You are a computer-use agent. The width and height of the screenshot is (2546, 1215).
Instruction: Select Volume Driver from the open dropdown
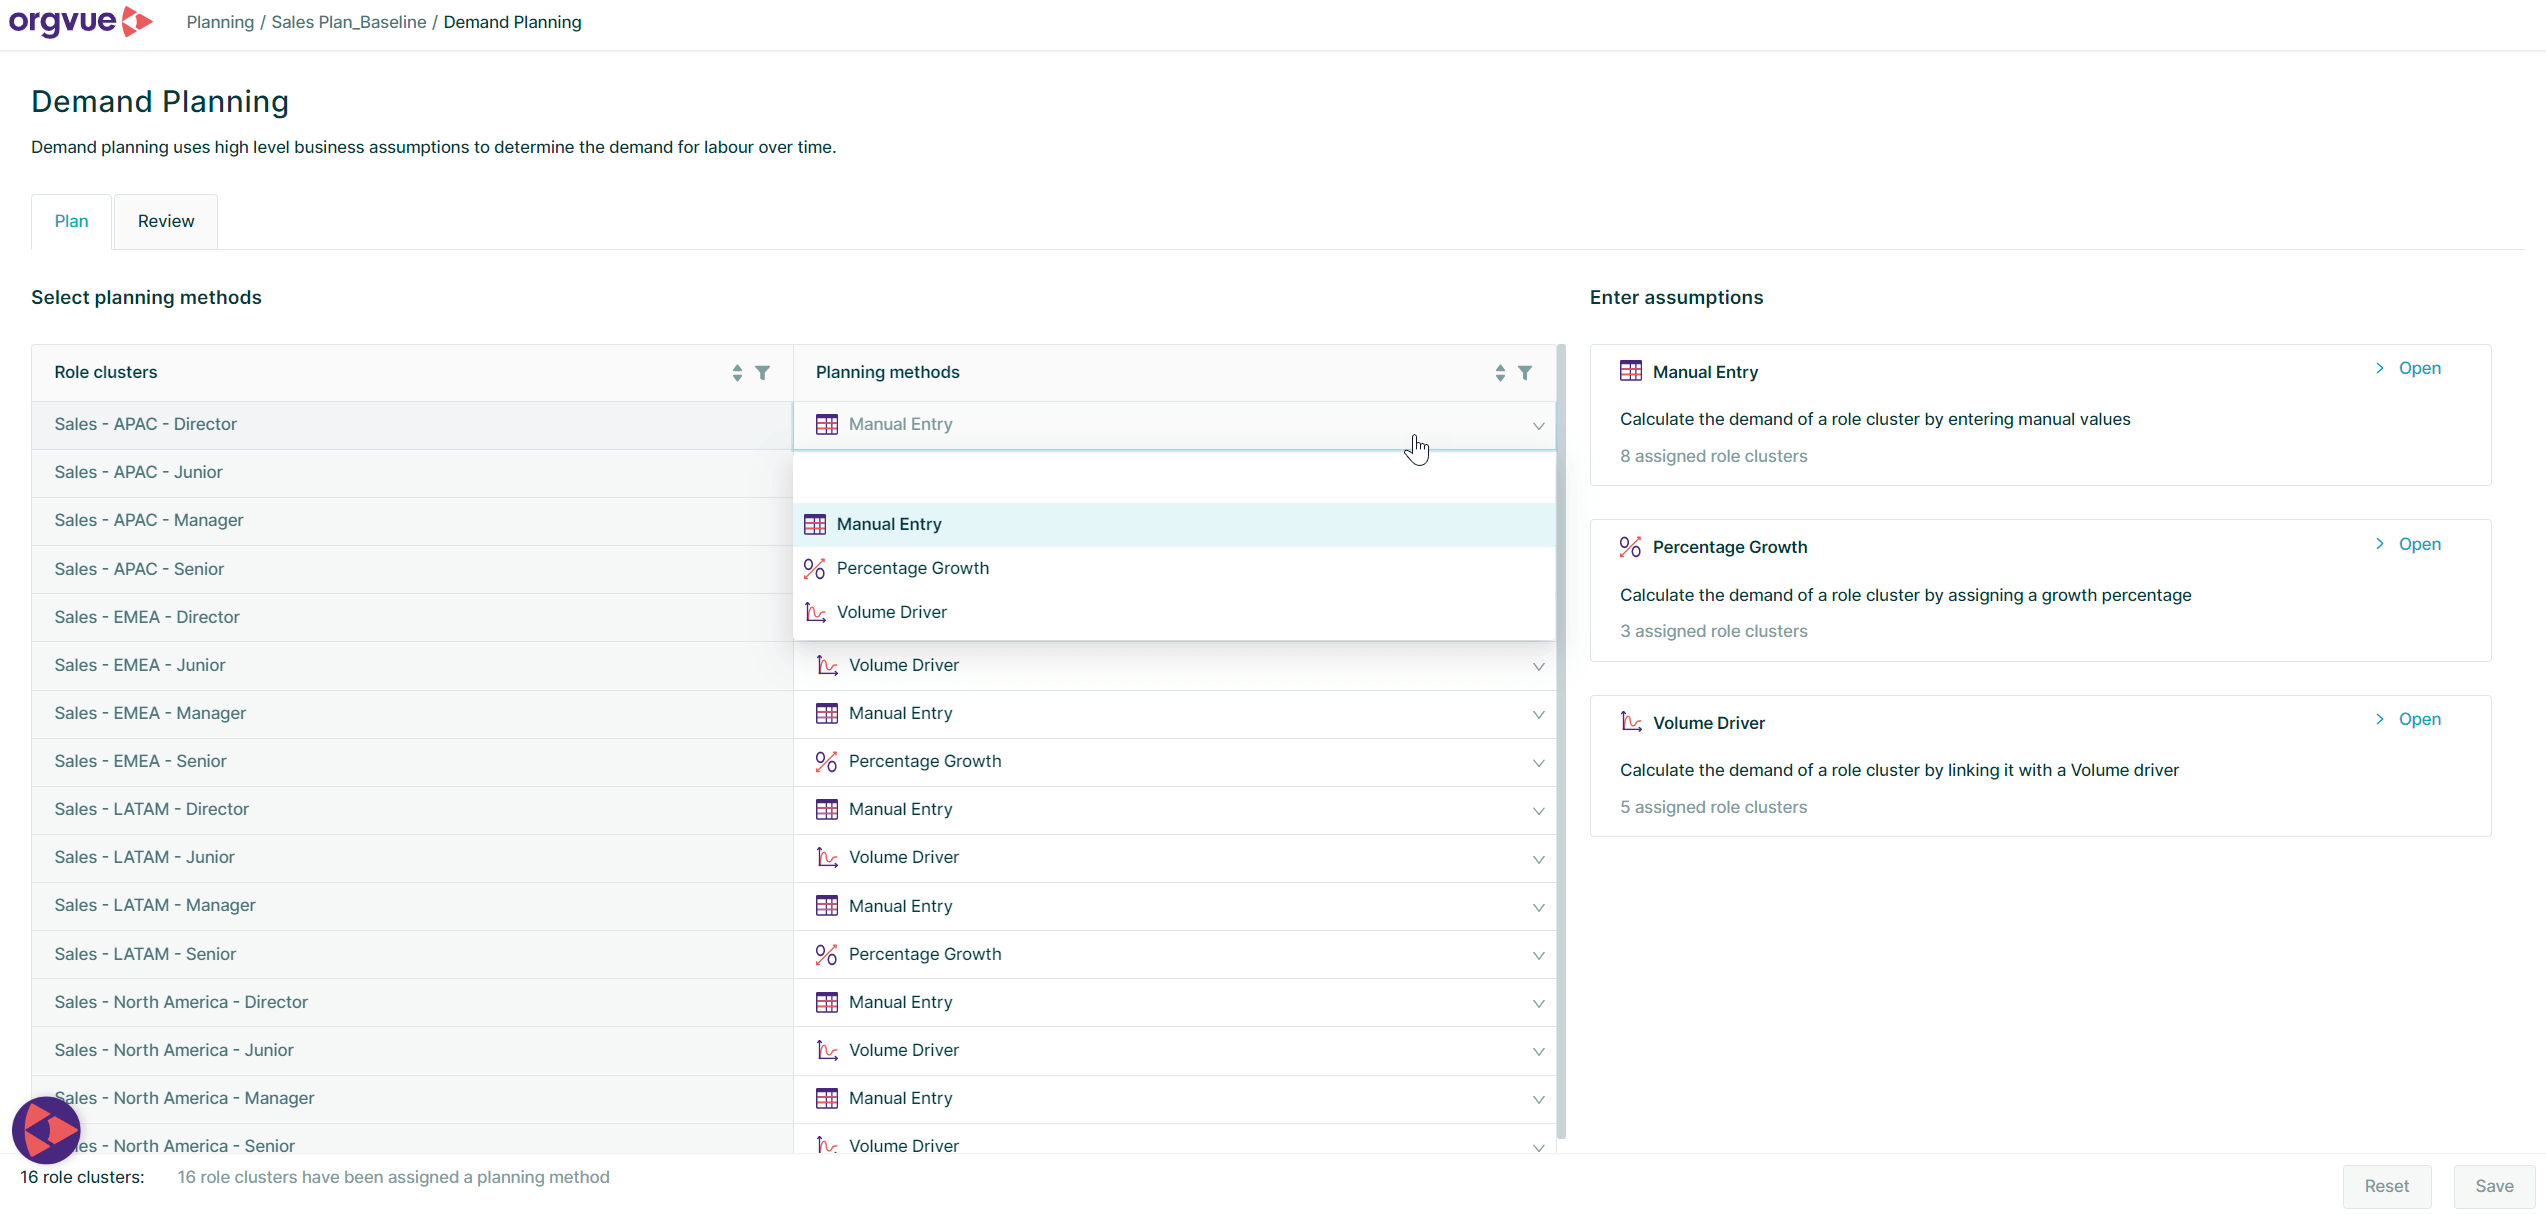point(892,611)
